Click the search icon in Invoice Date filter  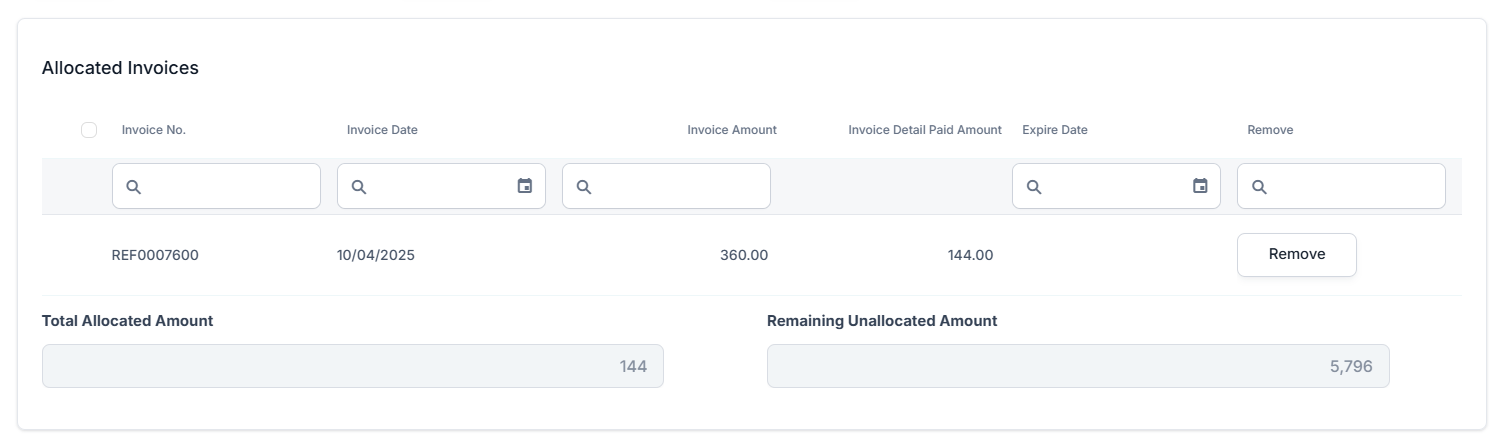[x=359, y=187]
